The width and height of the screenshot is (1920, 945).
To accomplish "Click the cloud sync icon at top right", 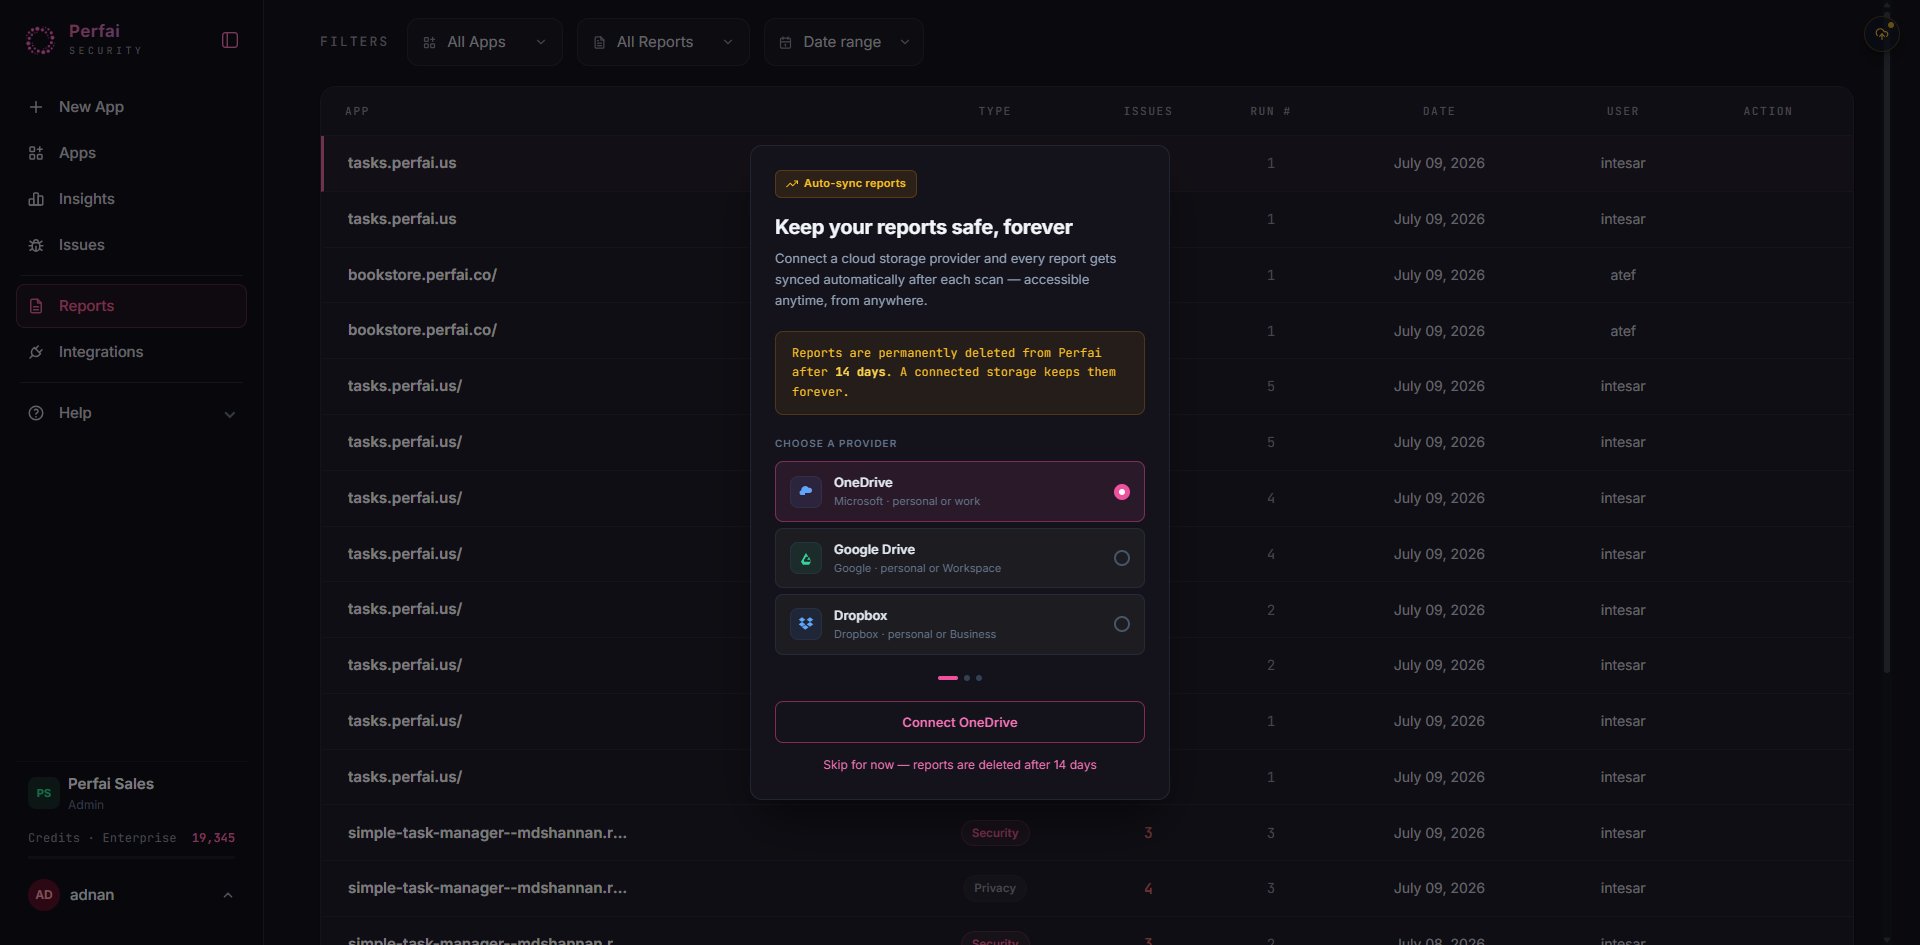I will [x=1882, y=34].
